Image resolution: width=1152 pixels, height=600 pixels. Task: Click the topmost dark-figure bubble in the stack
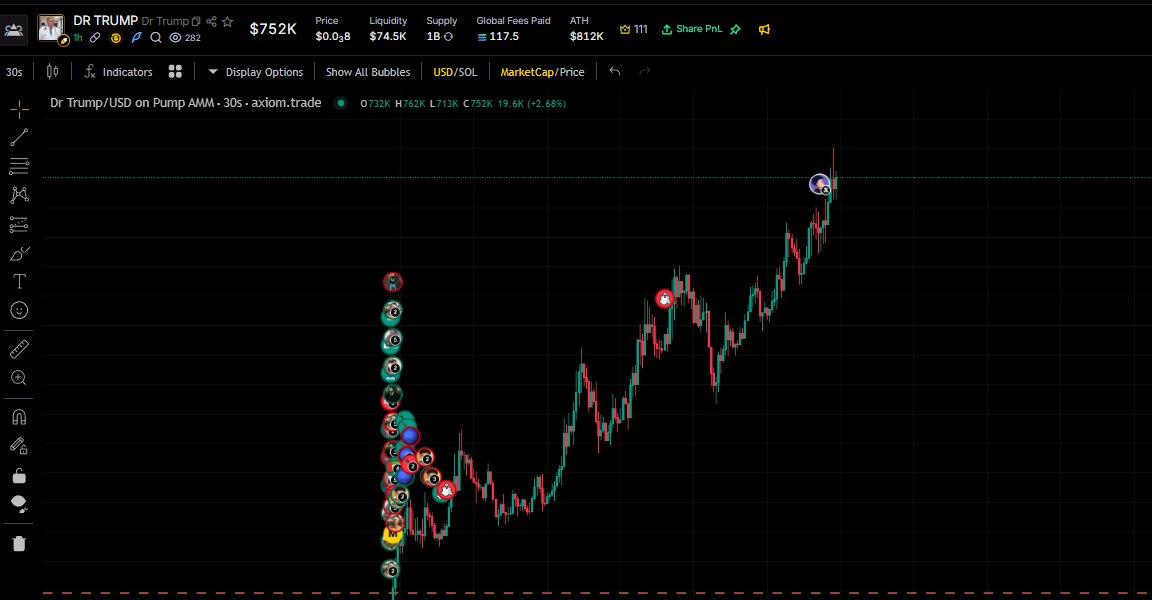(x=393, y=282)
